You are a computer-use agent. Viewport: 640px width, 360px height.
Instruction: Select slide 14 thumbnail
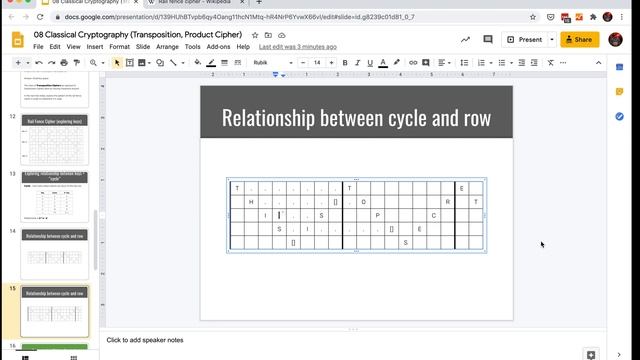(x=55, y=254)
